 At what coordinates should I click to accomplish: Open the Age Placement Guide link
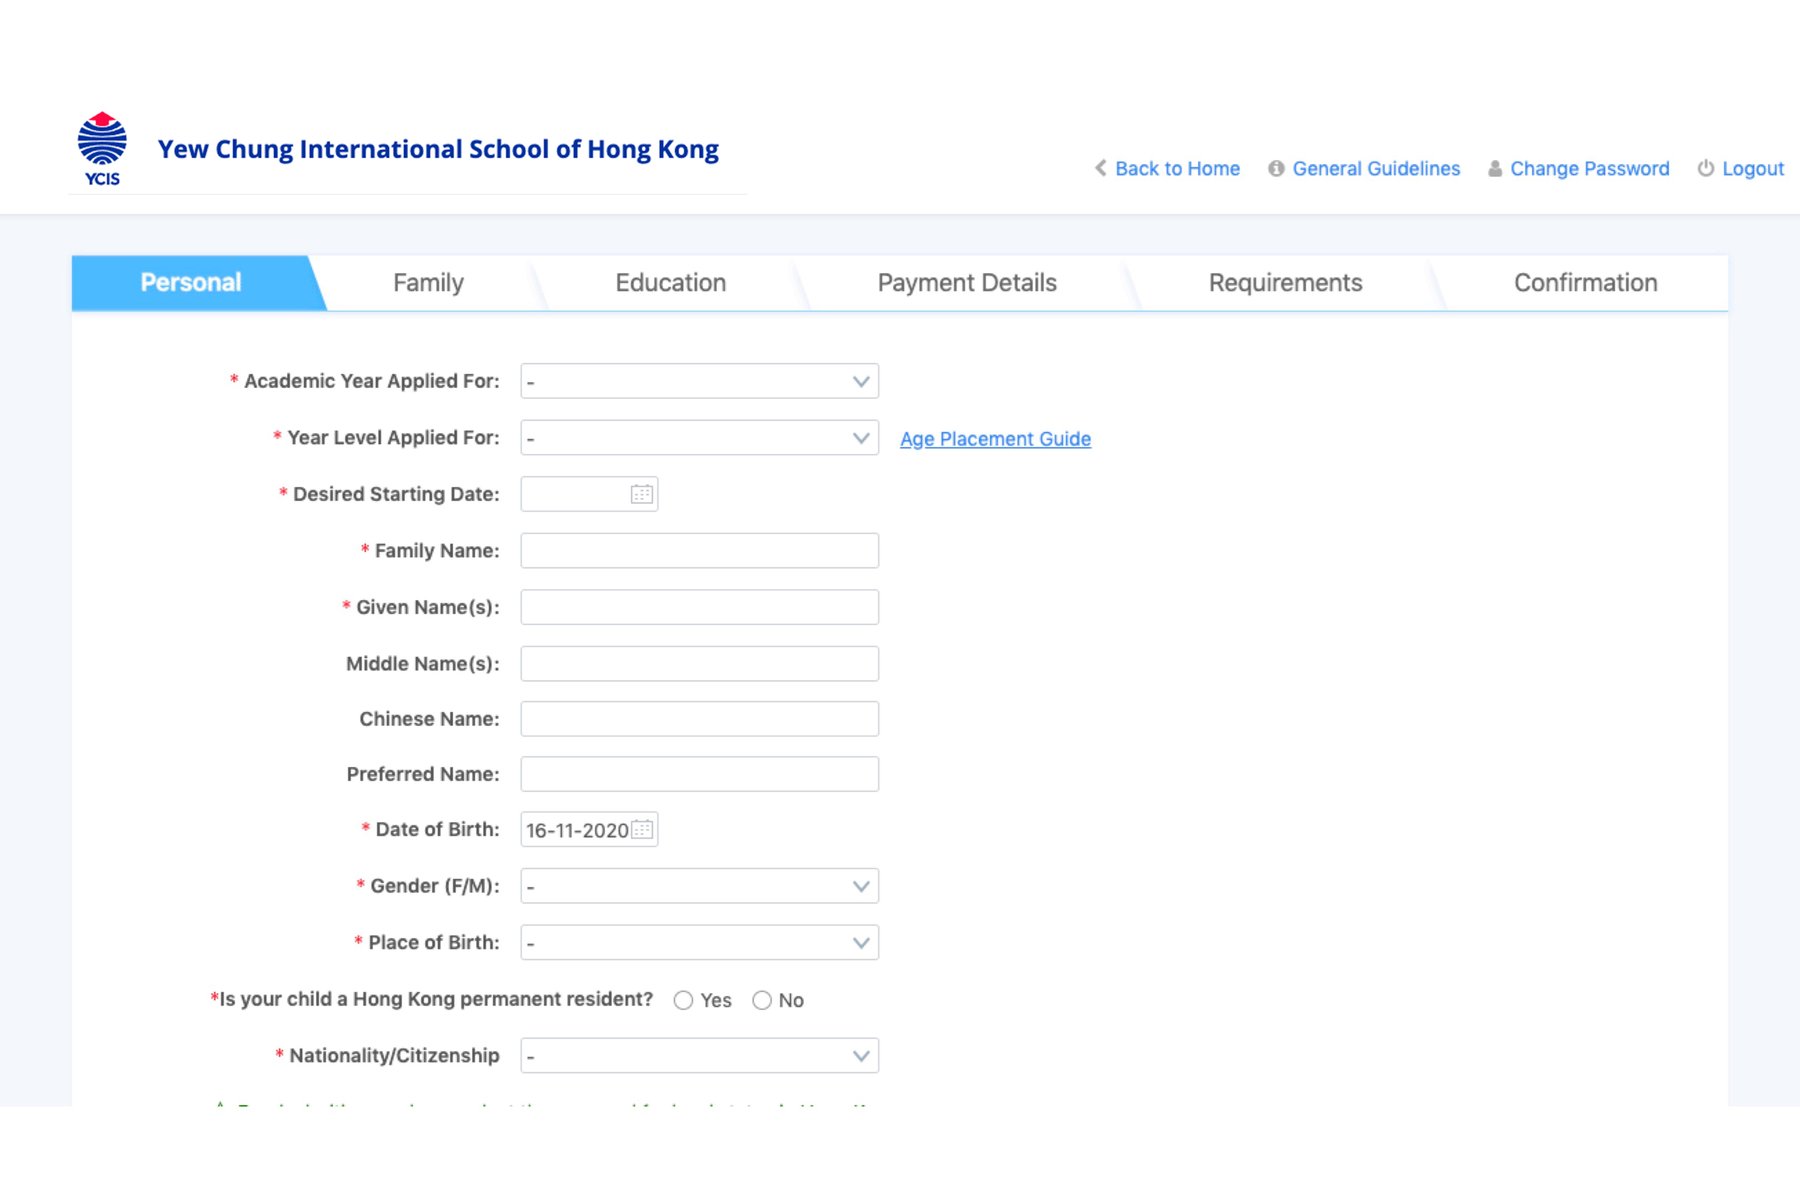click(x=995, y=439)
